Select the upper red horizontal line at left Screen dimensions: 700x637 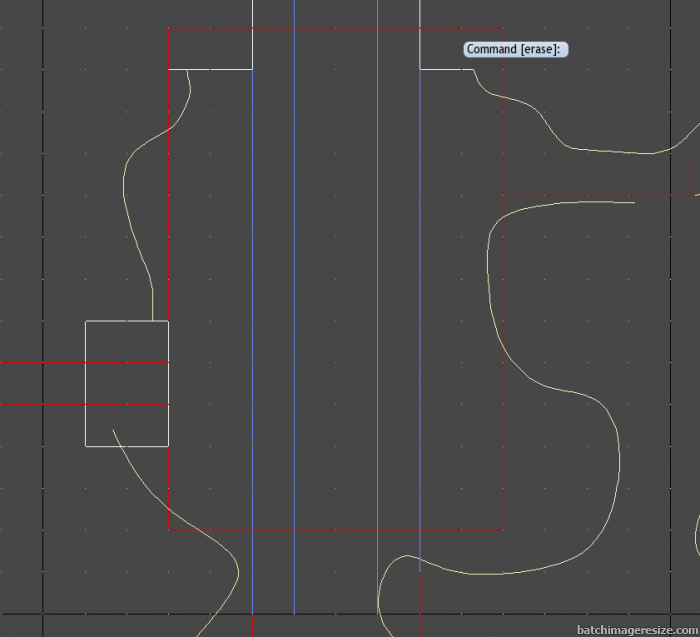coord(40,363)
